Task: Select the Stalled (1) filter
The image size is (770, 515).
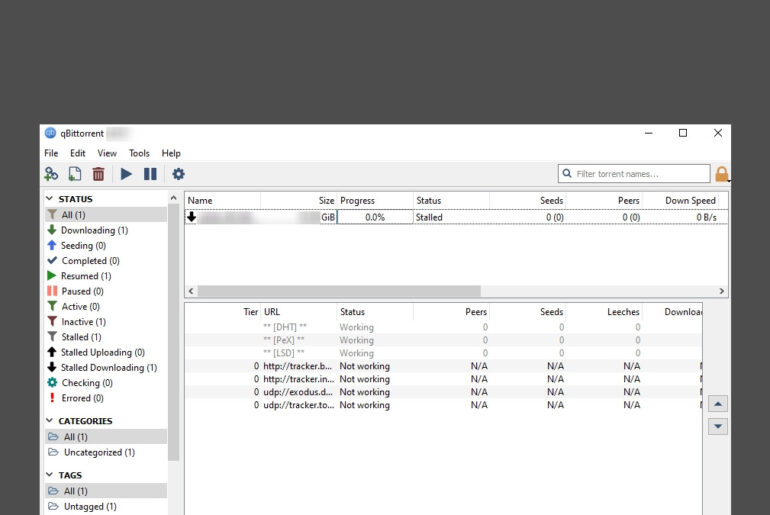Action: [106, 337]
